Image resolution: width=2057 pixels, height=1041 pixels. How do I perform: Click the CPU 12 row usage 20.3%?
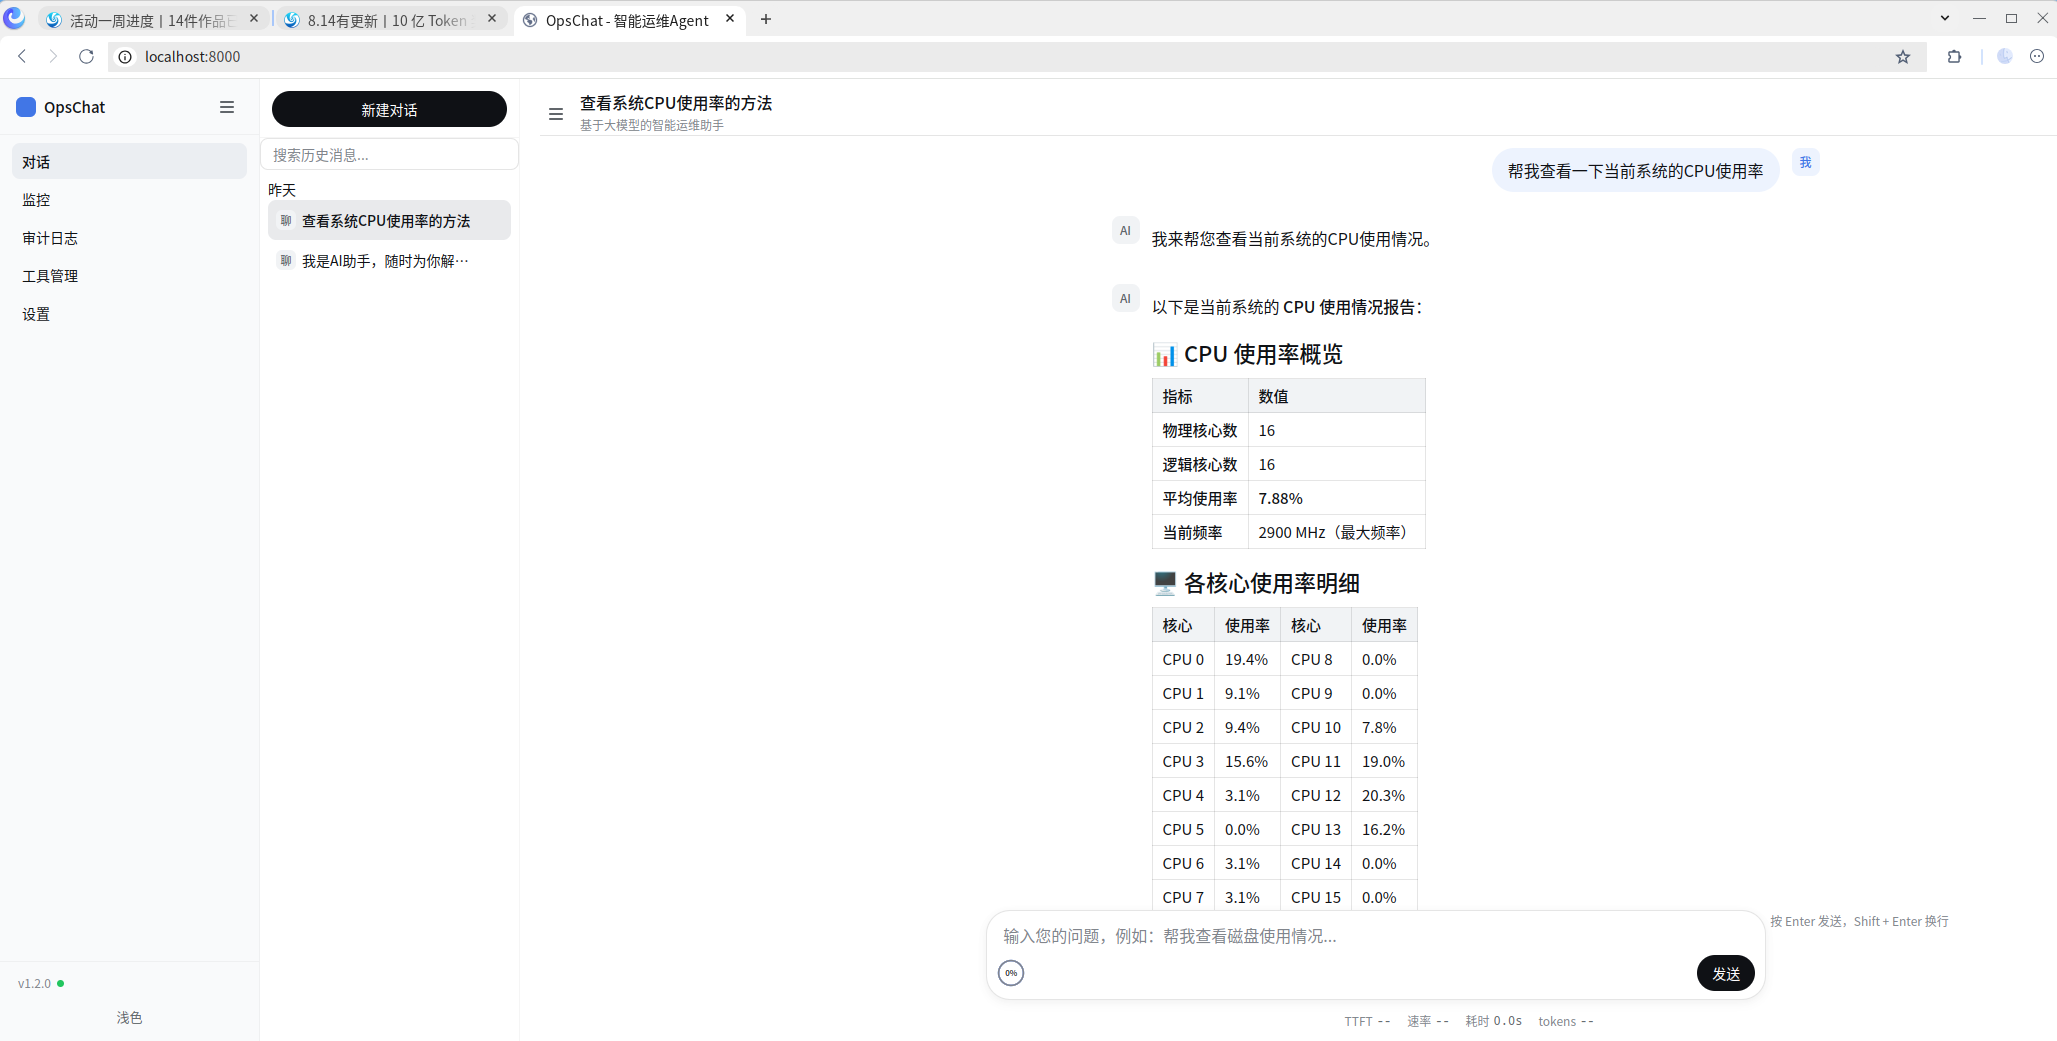[1383, 796]
